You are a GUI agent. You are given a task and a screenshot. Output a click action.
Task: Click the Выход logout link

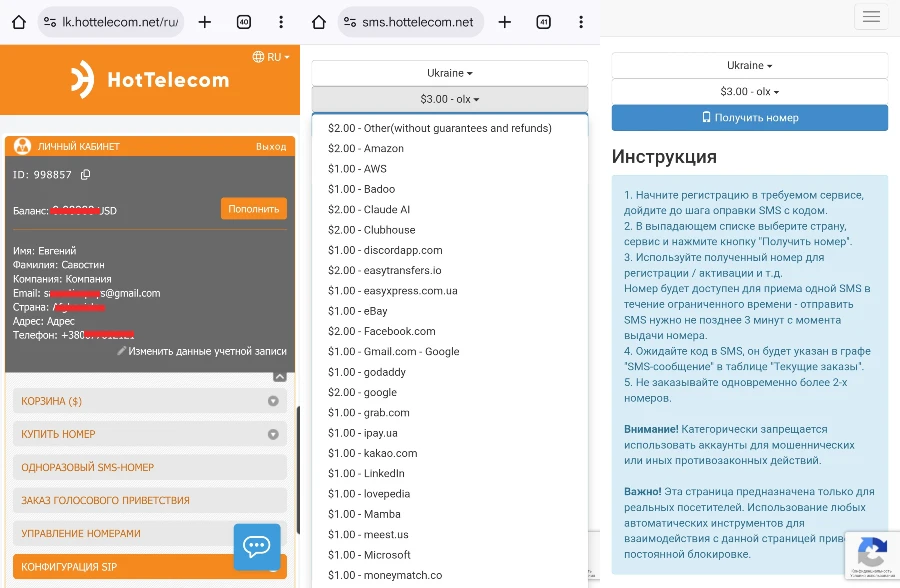pos(271,147)
